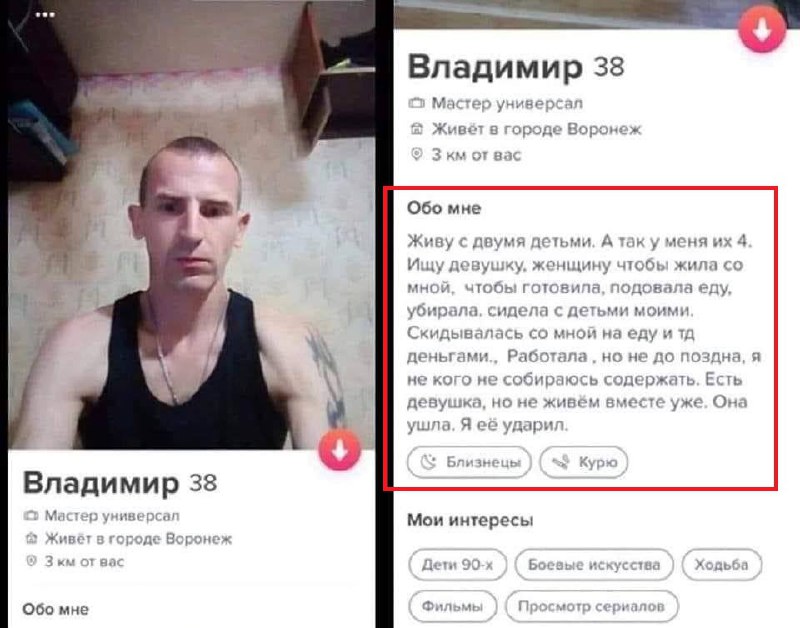This screenshot has height=628, width=800.
Task: Select the Близнецы zodiac chip
Action: pyautogui.click(x=469, y=462)
